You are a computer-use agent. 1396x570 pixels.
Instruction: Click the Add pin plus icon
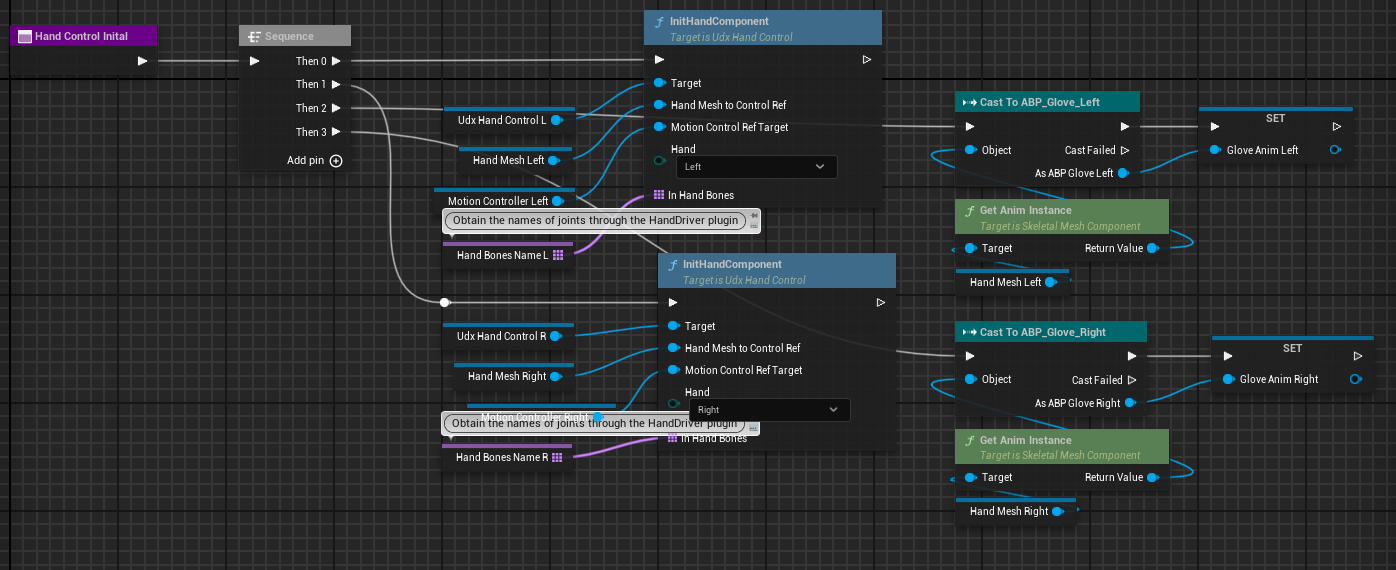336,161
